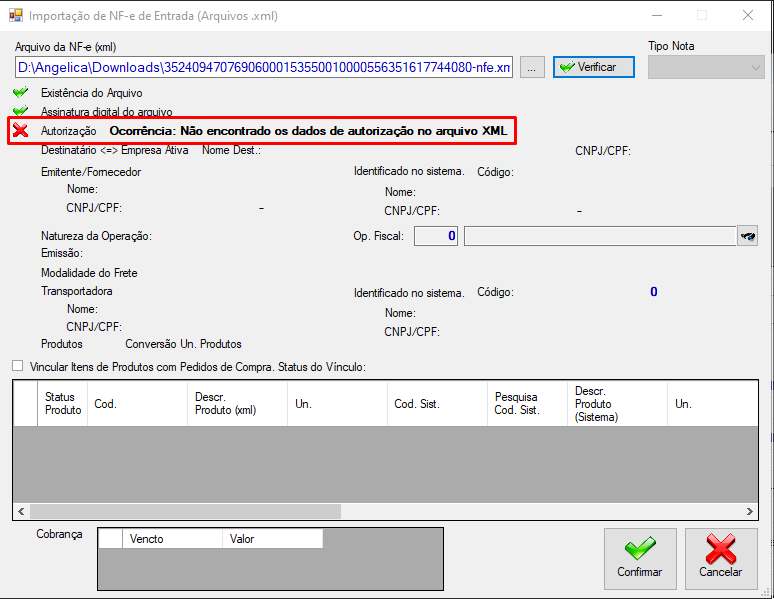The image size is (774, 599).
Task: Click the Vencto column header in Cobrança
Action: (172, 539)
